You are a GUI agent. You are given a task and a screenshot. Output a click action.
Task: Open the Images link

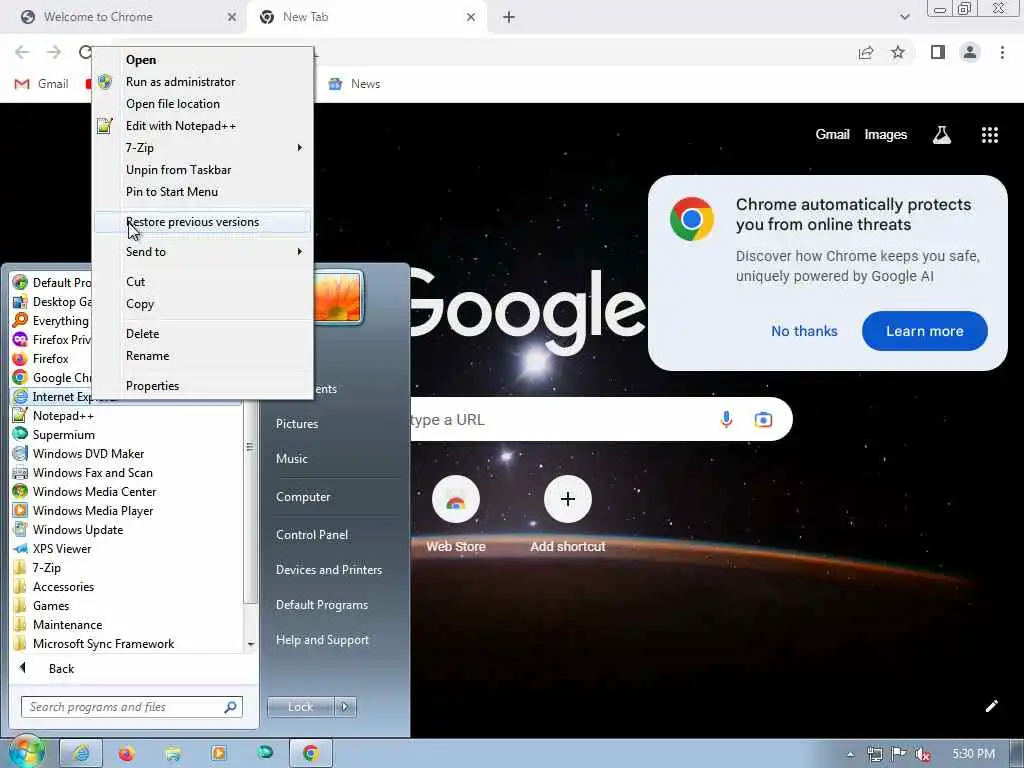pos(885,135)
